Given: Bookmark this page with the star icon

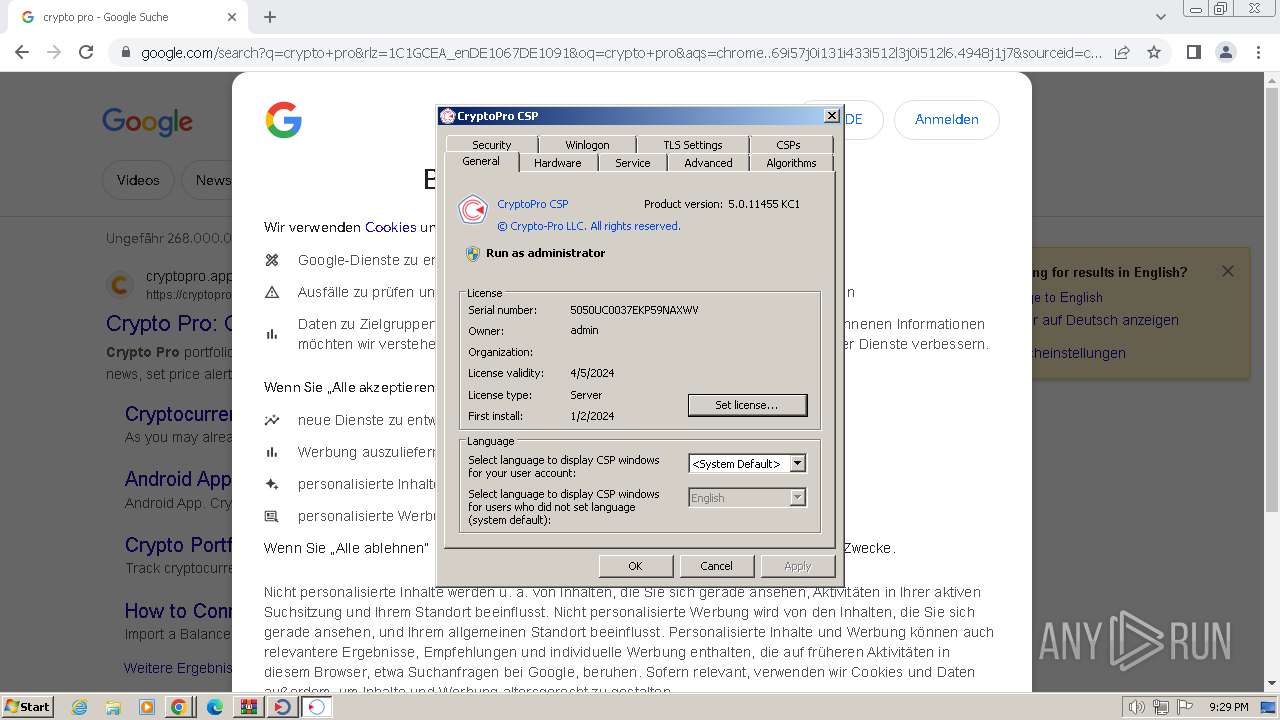Looking at the screenshot, I should 1154,52.
